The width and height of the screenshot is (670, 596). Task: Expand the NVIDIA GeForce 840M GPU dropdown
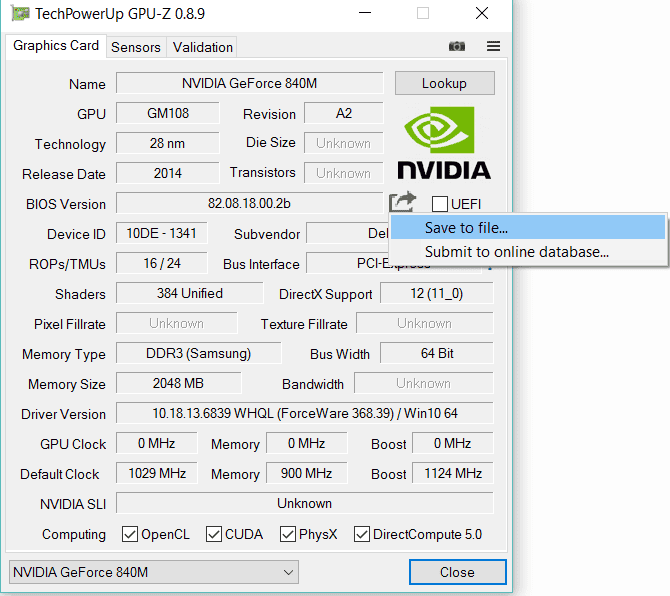[154, 572]
